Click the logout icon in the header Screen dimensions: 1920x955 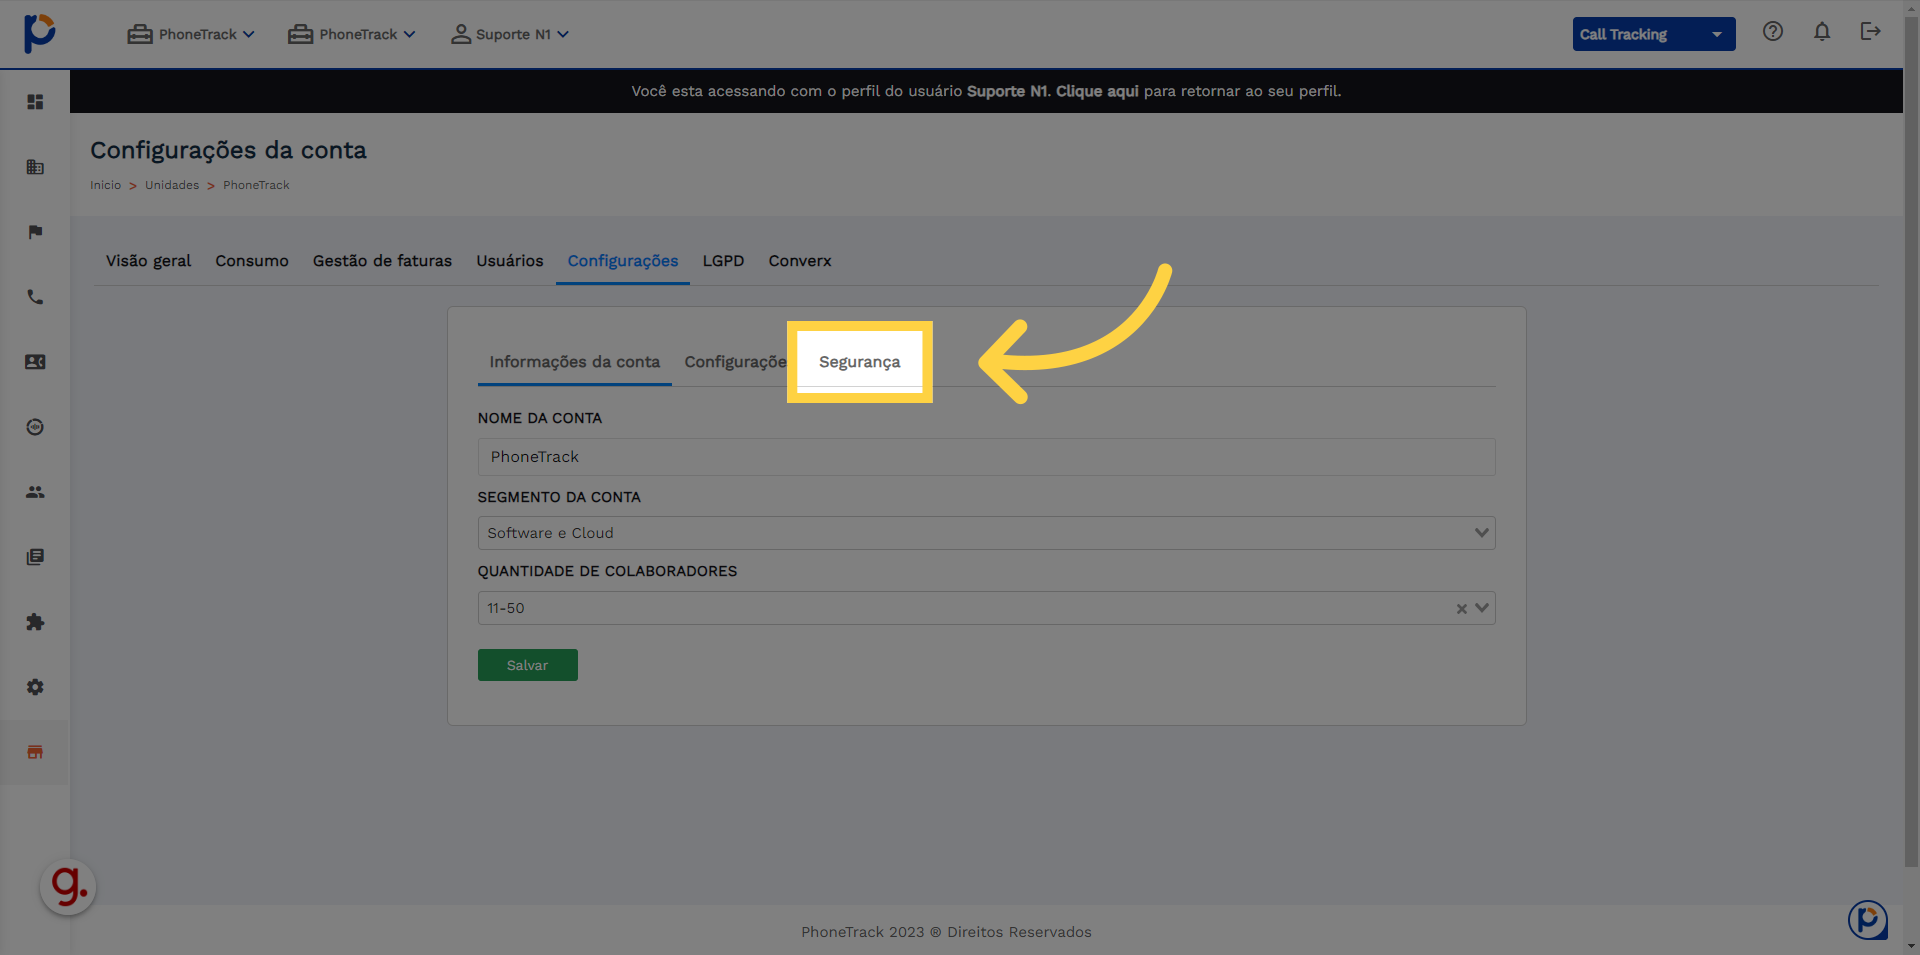(1870, 31)
